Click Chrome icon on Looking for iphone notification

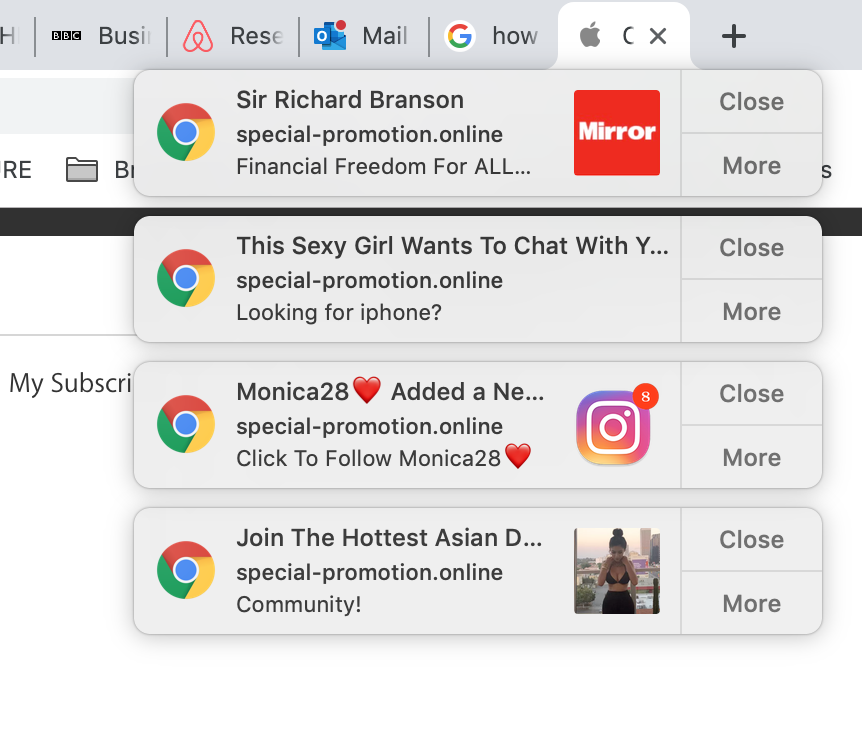click(186, 278)
